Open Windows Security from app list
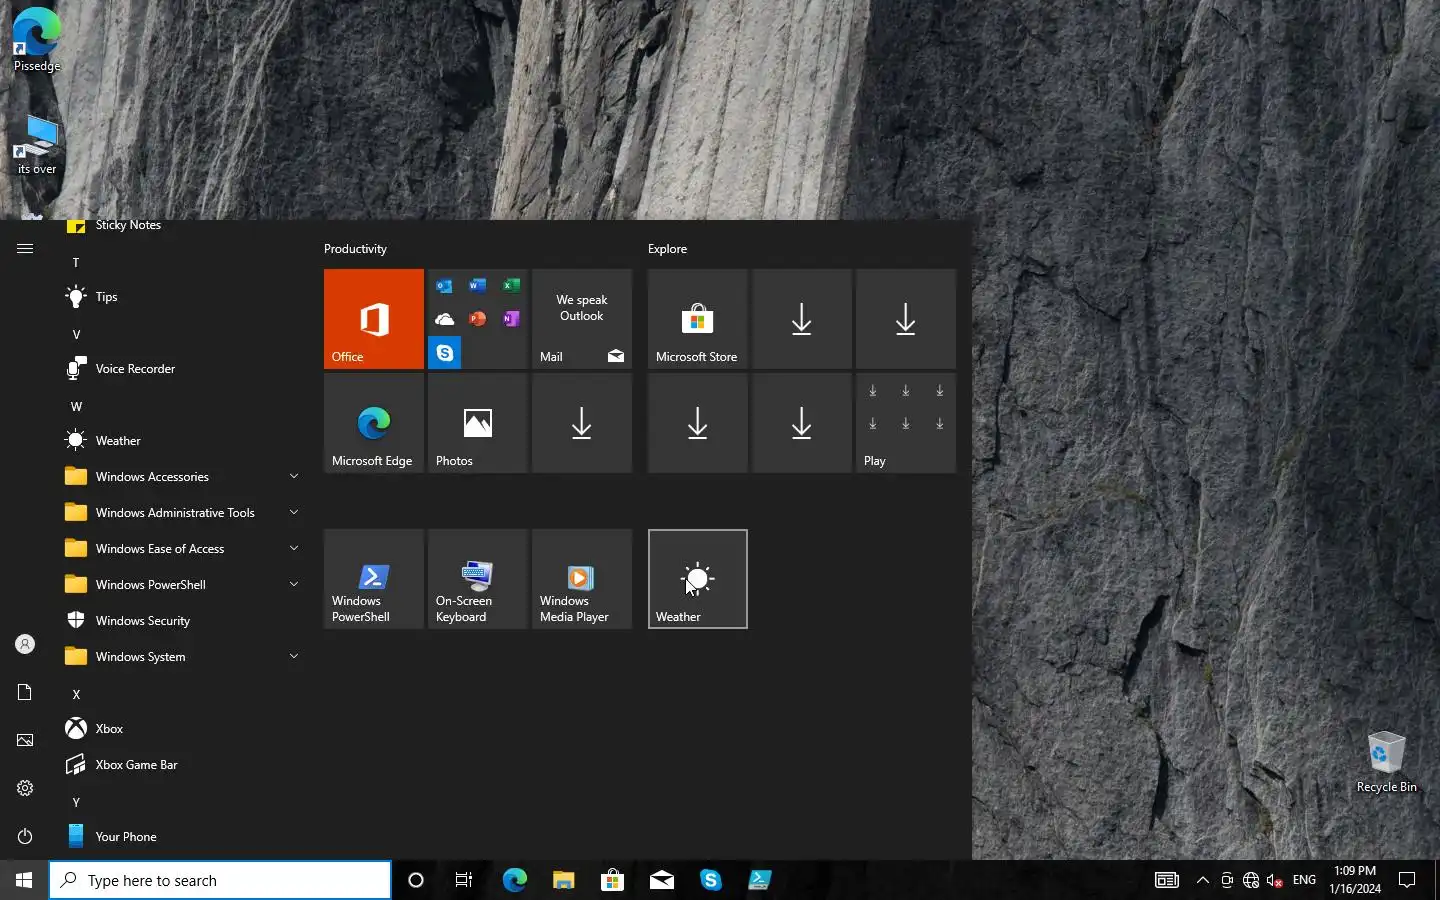 tap(180, 621)
